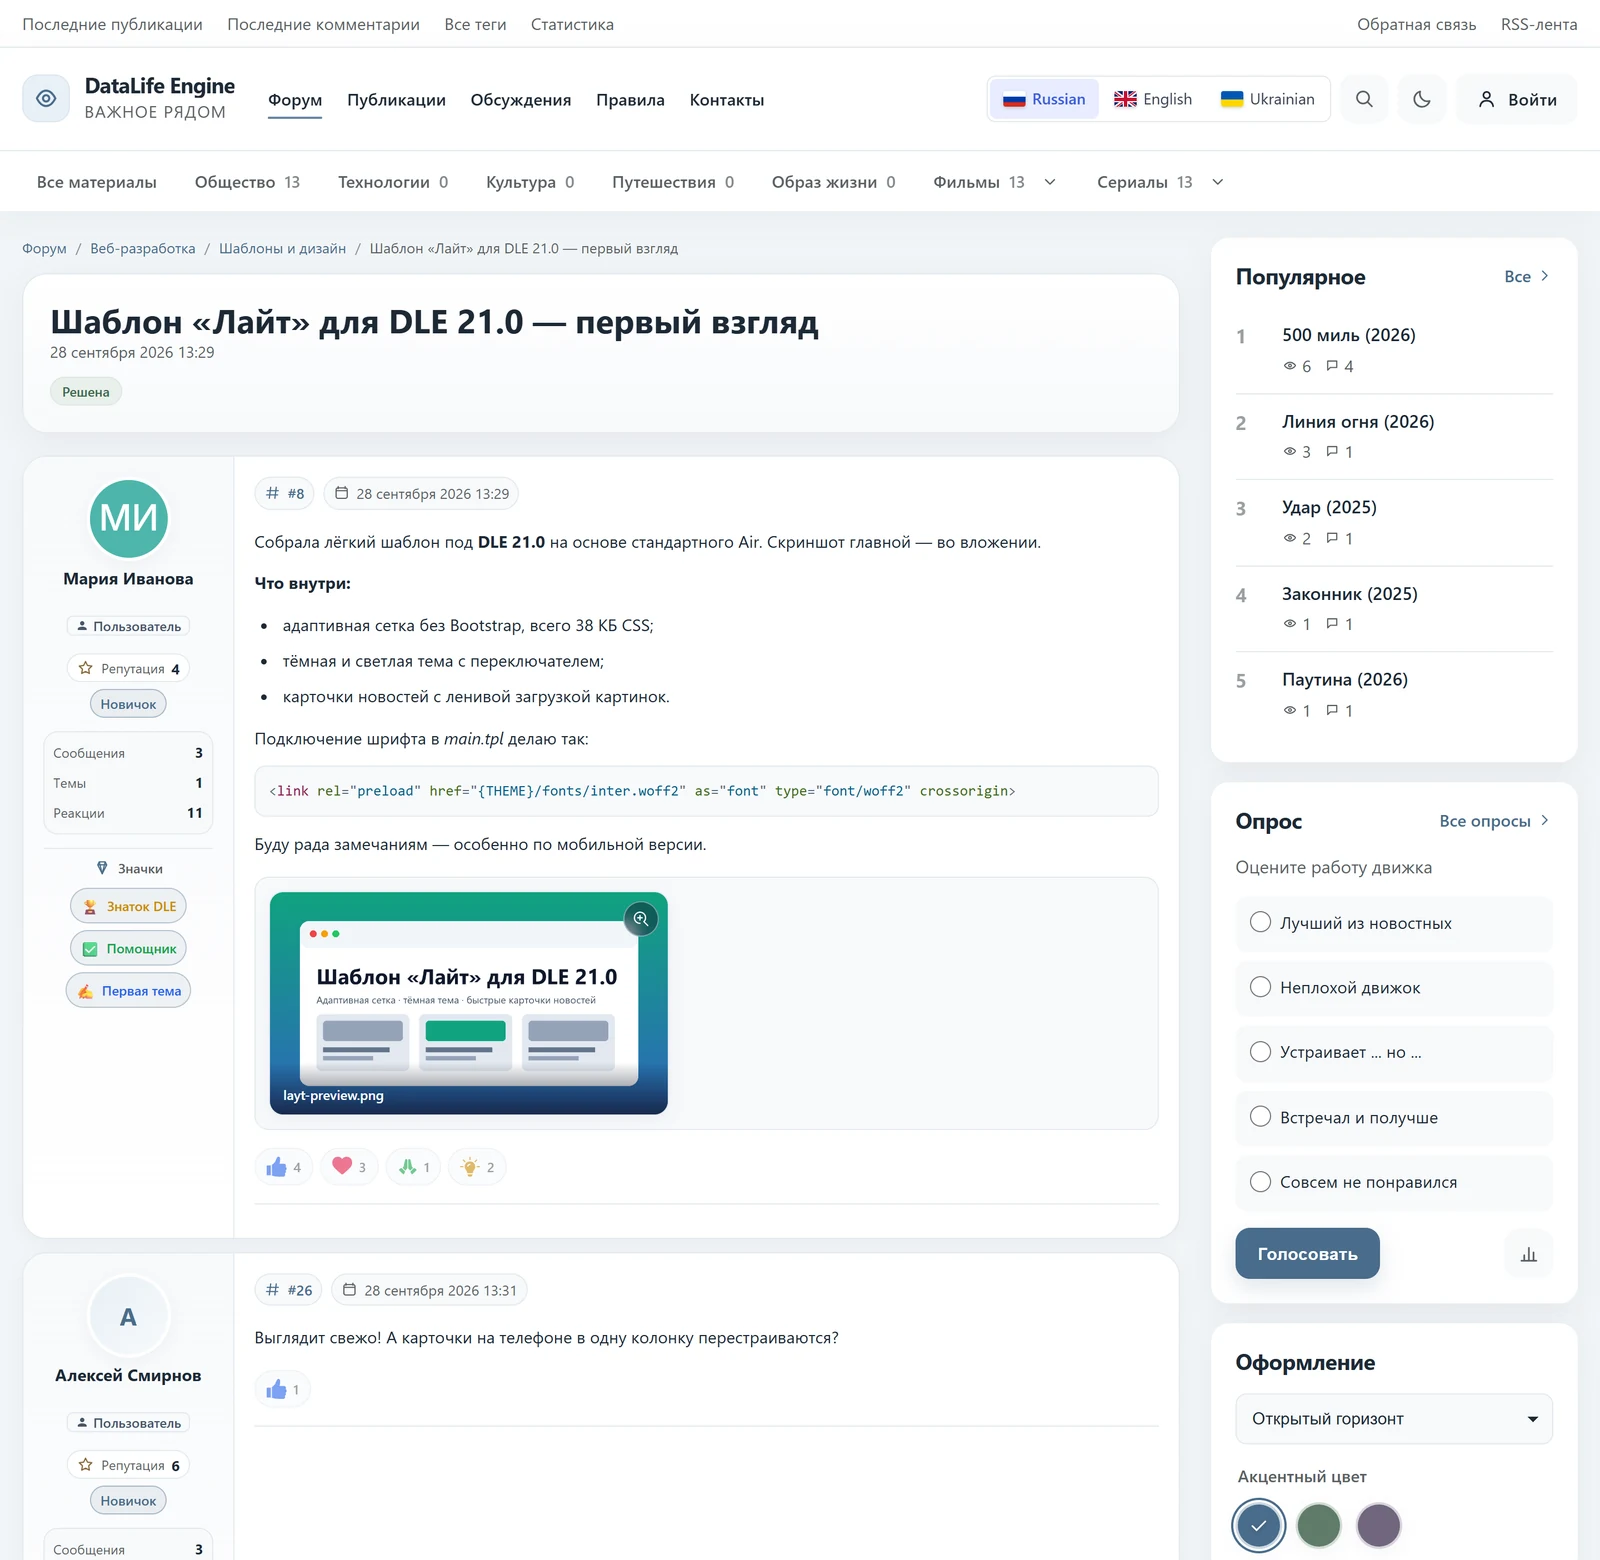Open all popular items via Все link
Viewport: 1600px width, 1560px height.
click(1527, 276)
